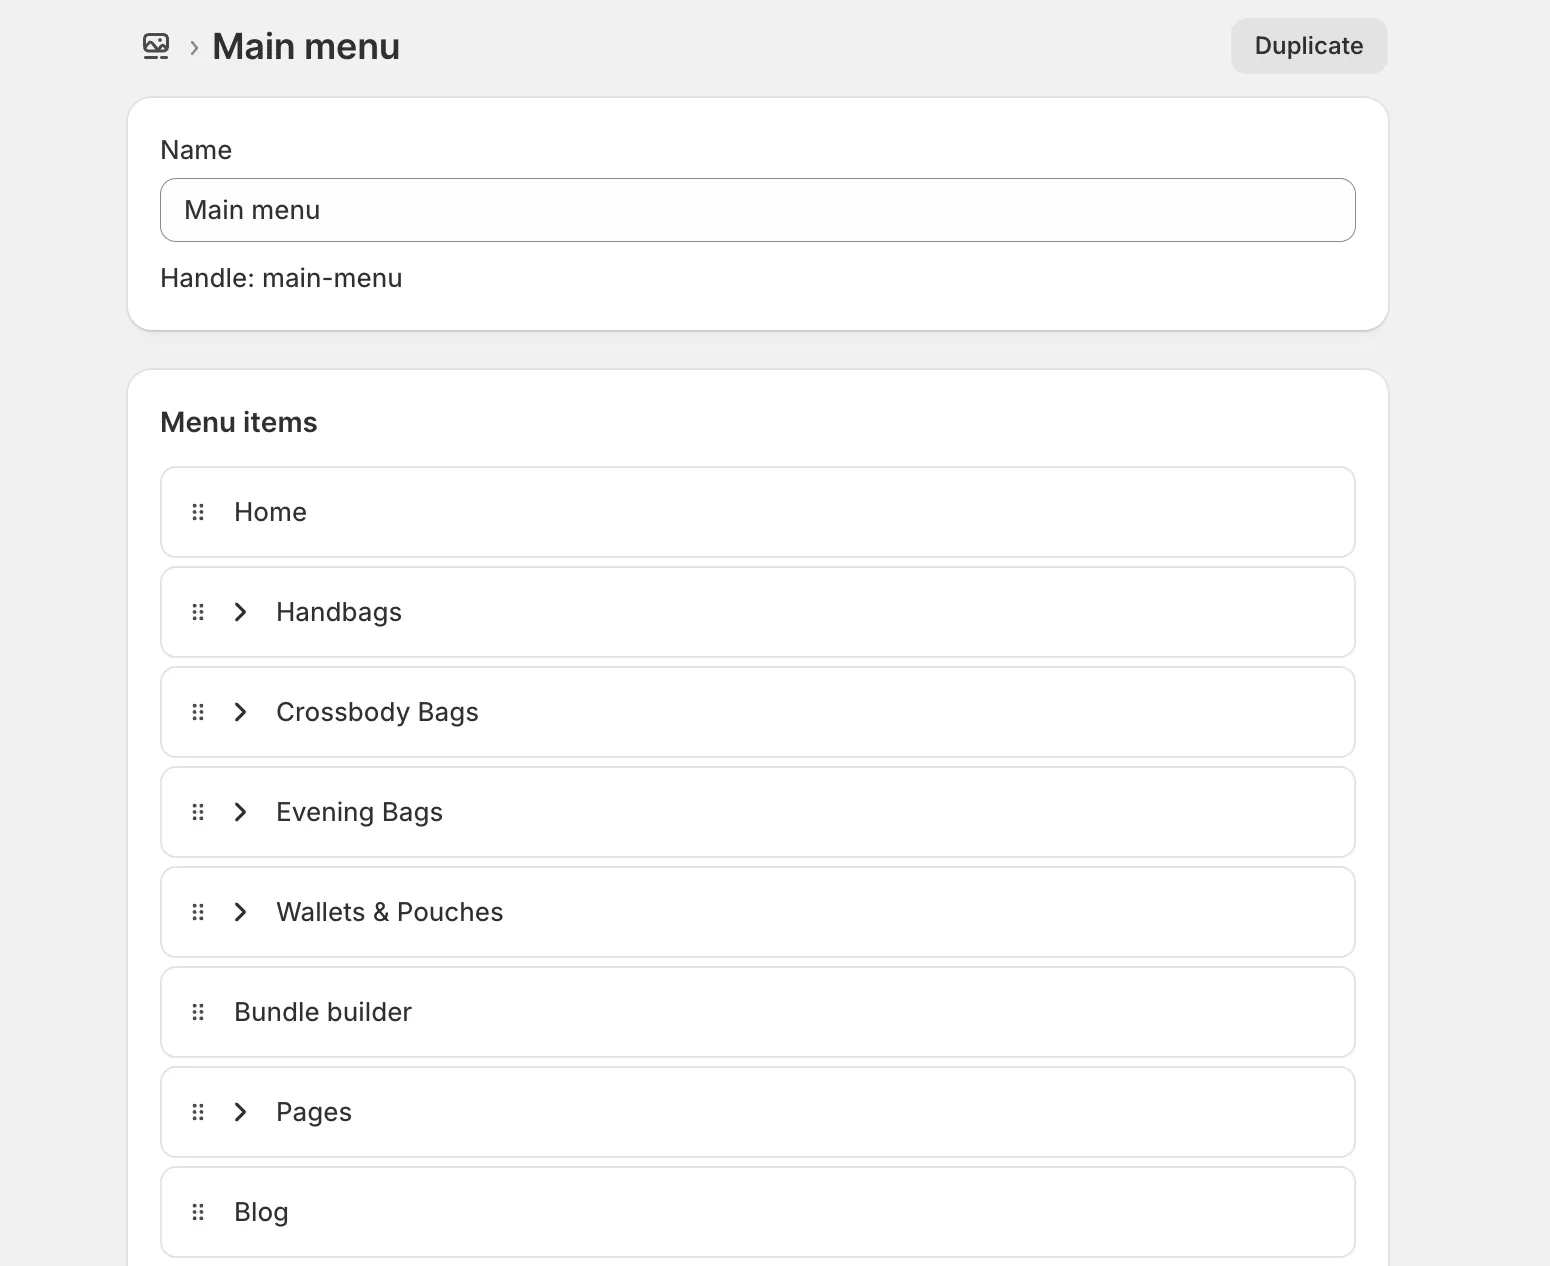The width and height of the screenshot is (1550, 1266).
Task: Expand the Evening Bags menu item
Action: point(240,812)
